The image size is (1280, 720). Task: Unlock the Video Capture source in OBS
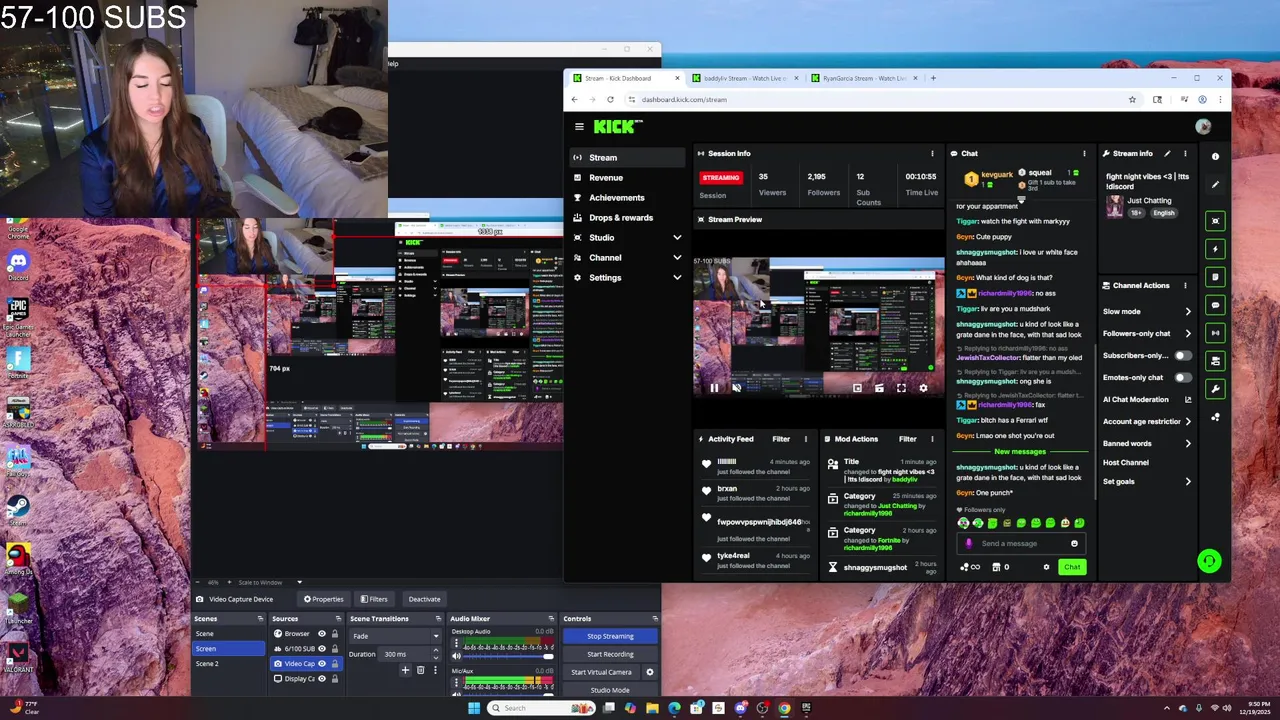coord(334,663)
